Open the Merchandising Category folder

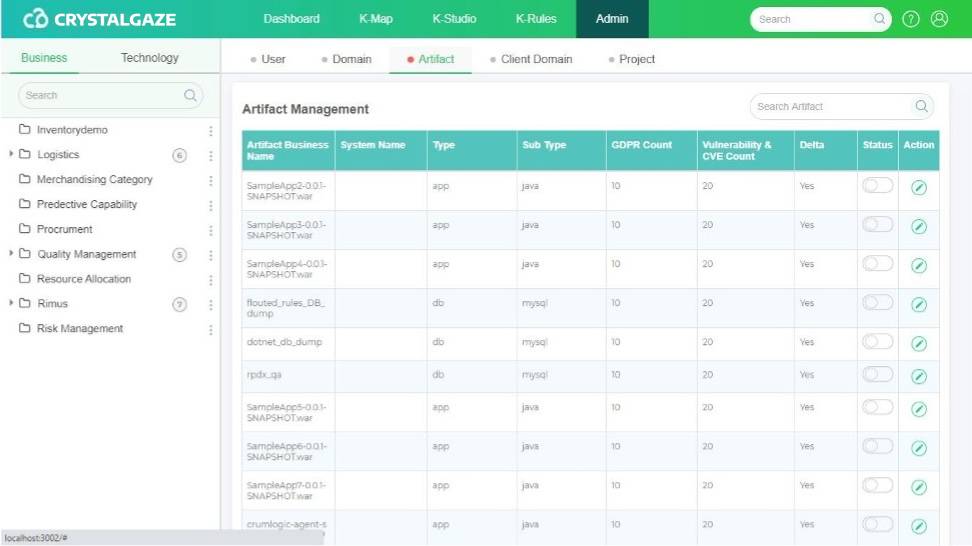point(94,180)
